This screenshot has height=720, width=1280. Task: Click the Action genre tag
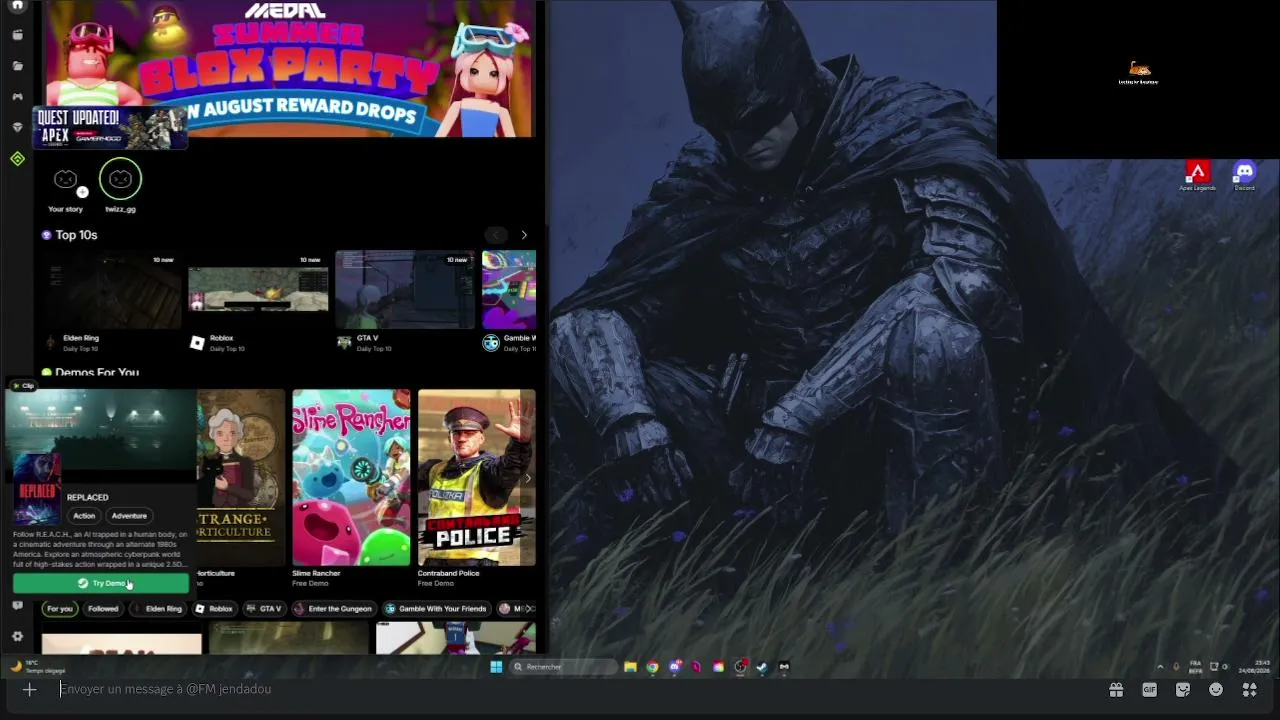(84, 516)
